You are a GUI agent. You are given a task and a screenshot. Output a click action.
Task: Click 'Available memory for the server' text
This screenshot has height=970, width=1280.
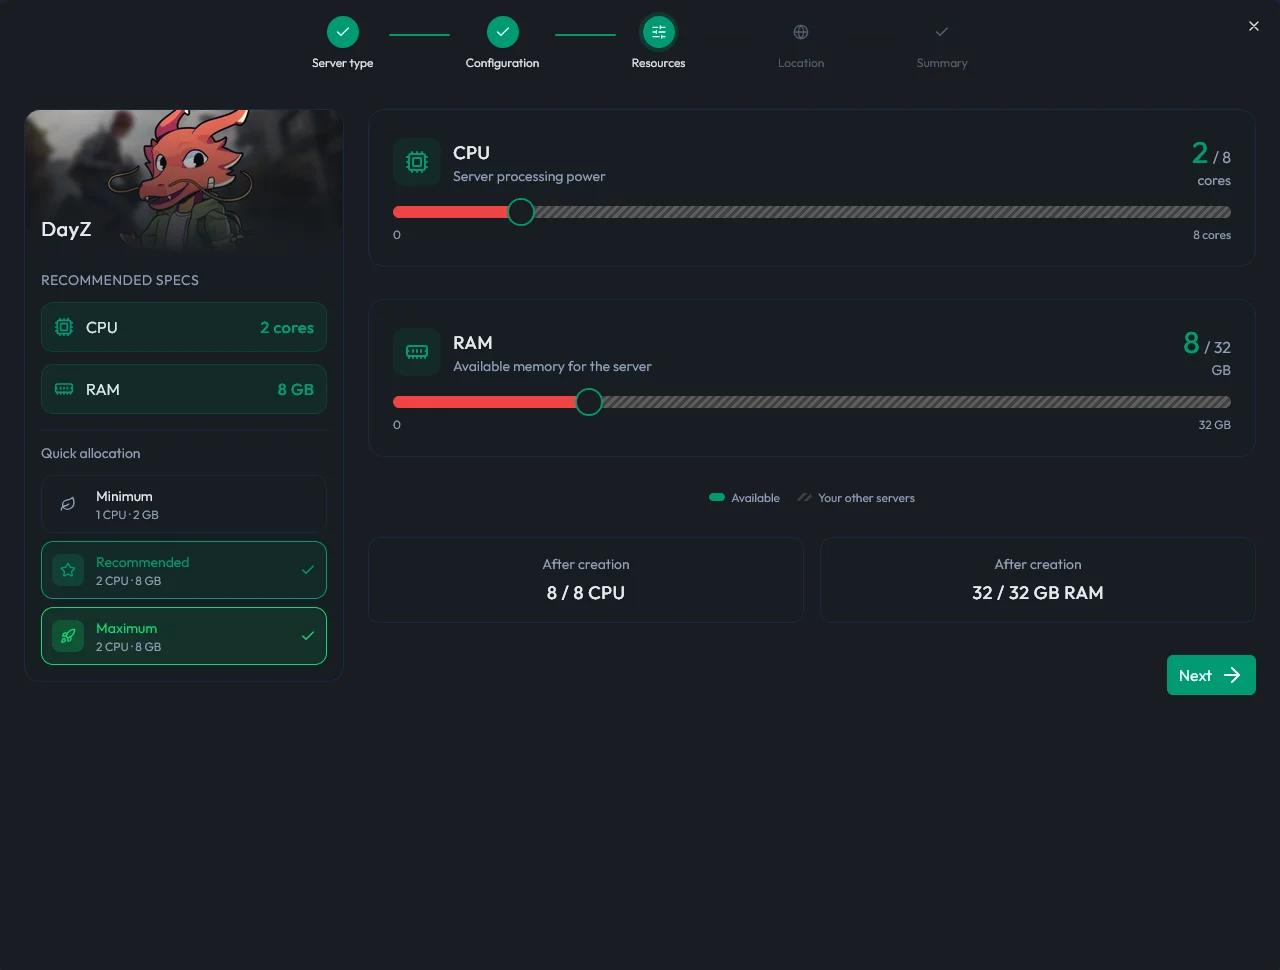552,367
